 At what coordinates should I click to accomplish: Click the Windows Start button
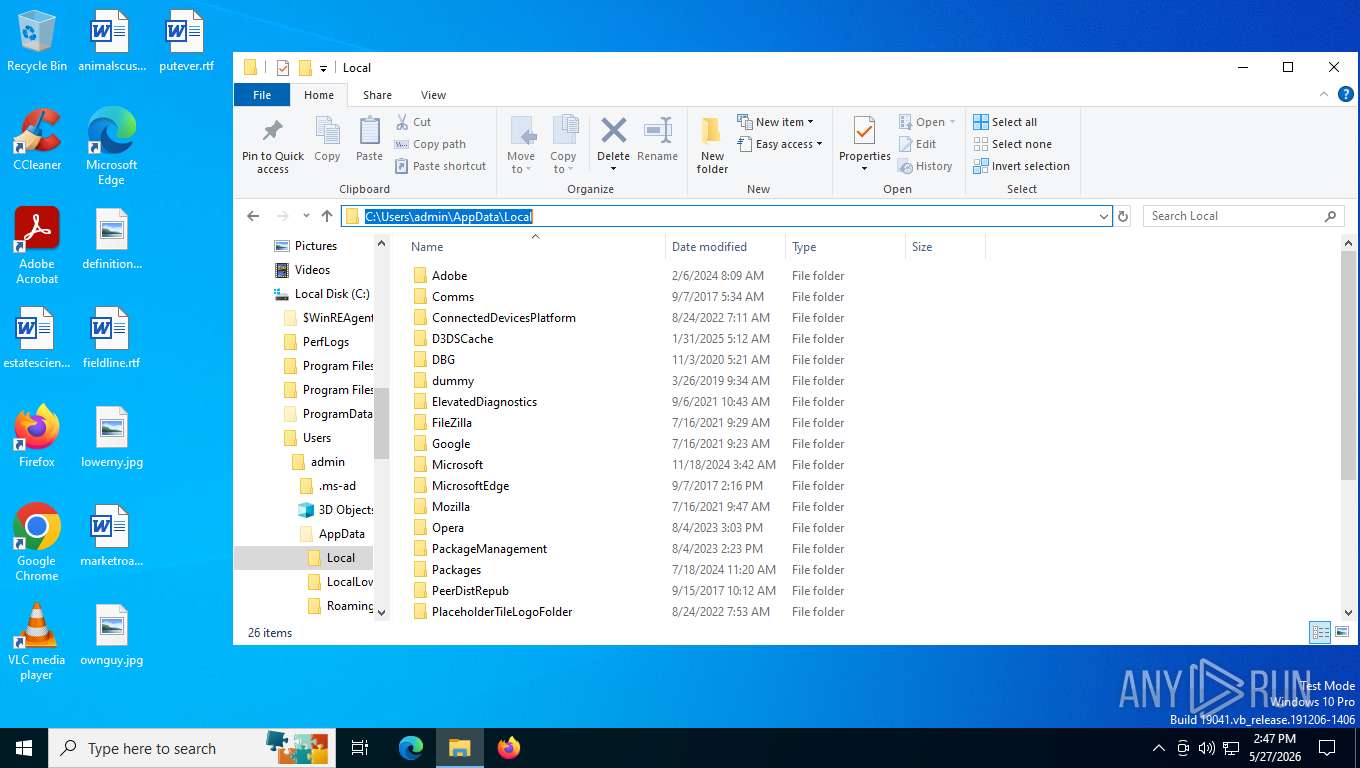24,748
